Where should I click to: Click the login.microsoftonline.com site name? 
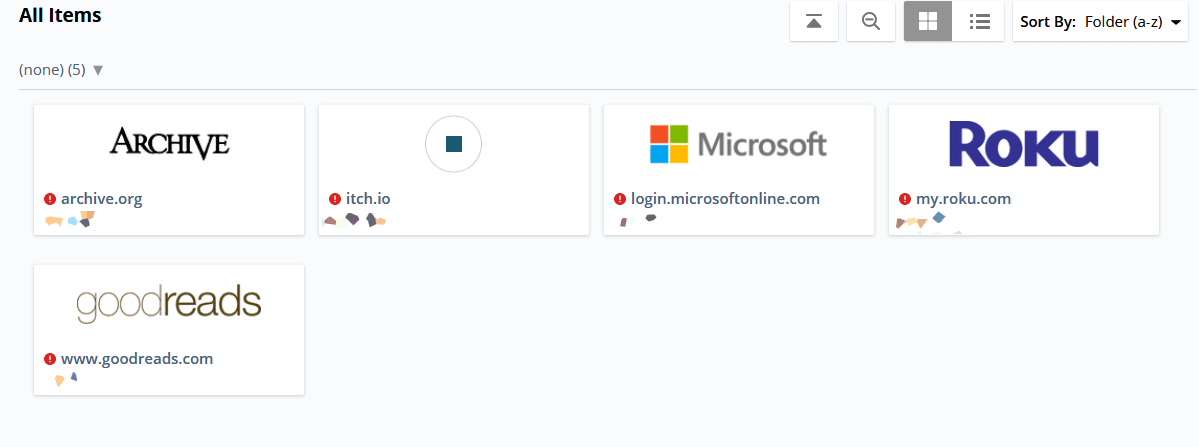725,199
